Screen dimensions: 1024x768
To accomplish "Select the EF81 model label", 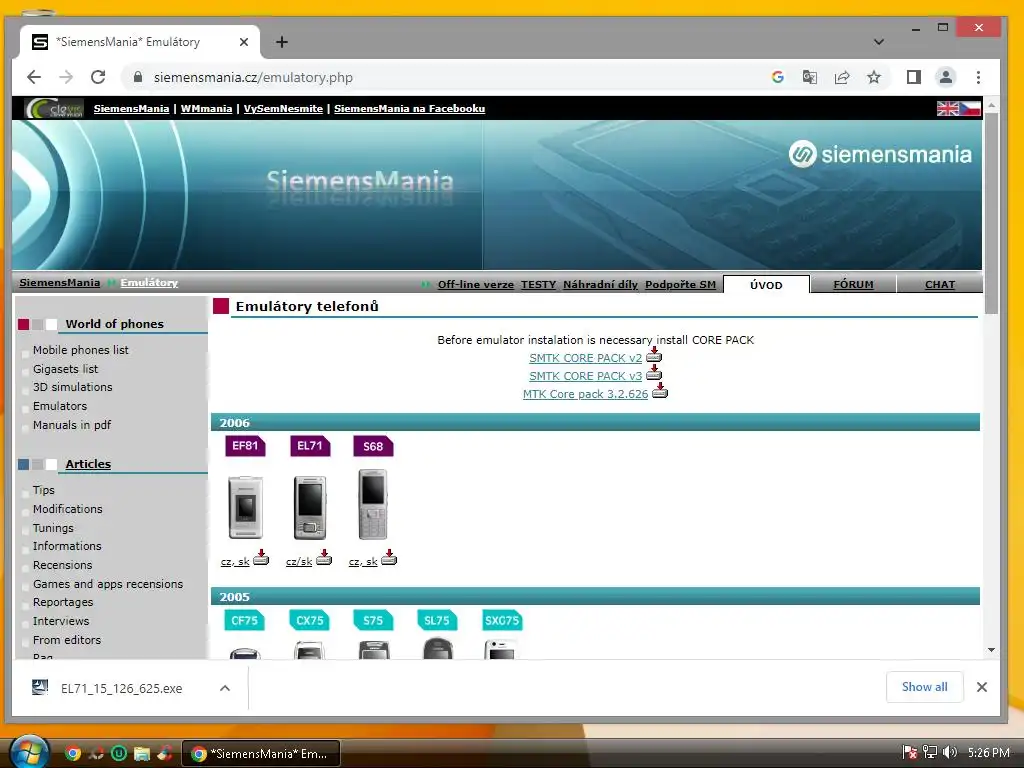I will coord(245,446).
